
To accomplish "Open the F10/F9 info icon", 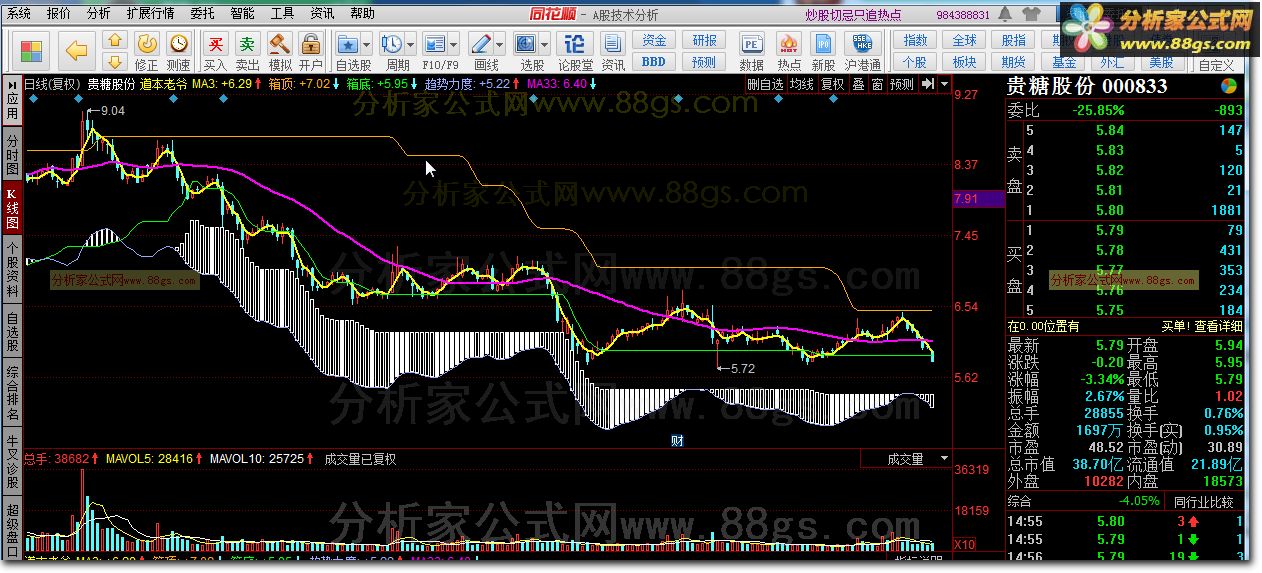I will pos(435,45).
